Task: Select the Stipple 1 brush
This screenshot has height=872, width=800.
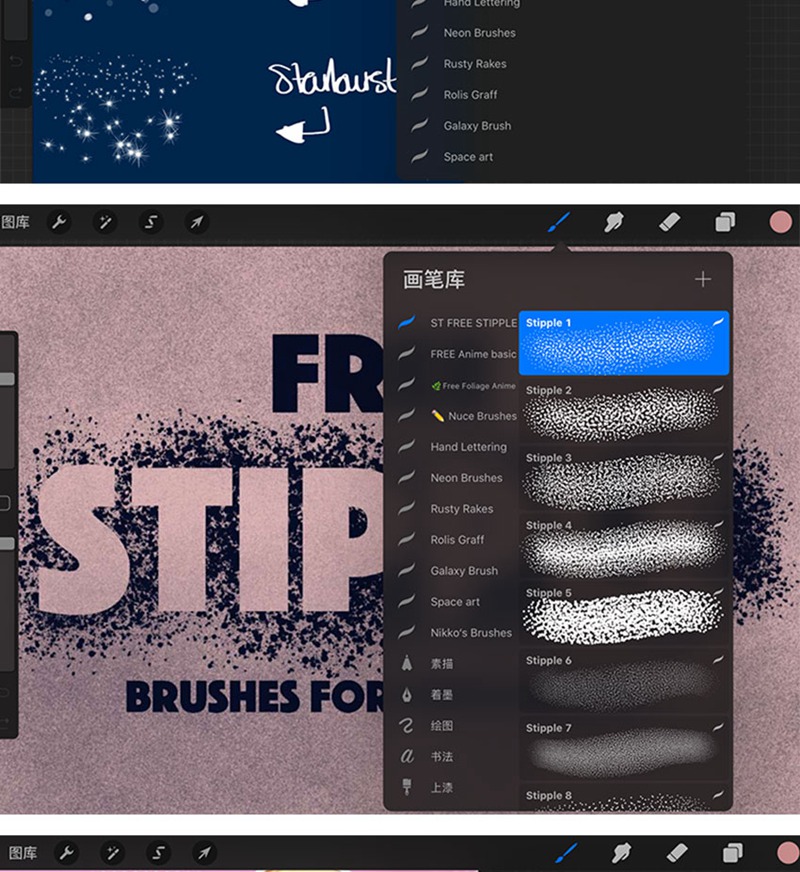Action: (x=624, y=343)
